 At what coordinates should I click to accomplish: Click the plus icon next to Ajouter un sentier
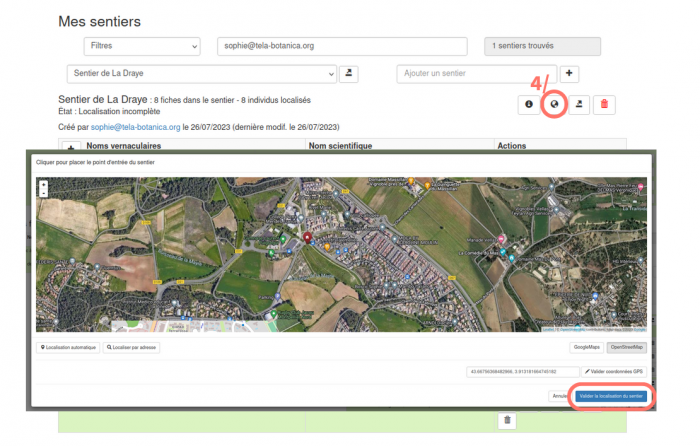[x=569, y=74]
